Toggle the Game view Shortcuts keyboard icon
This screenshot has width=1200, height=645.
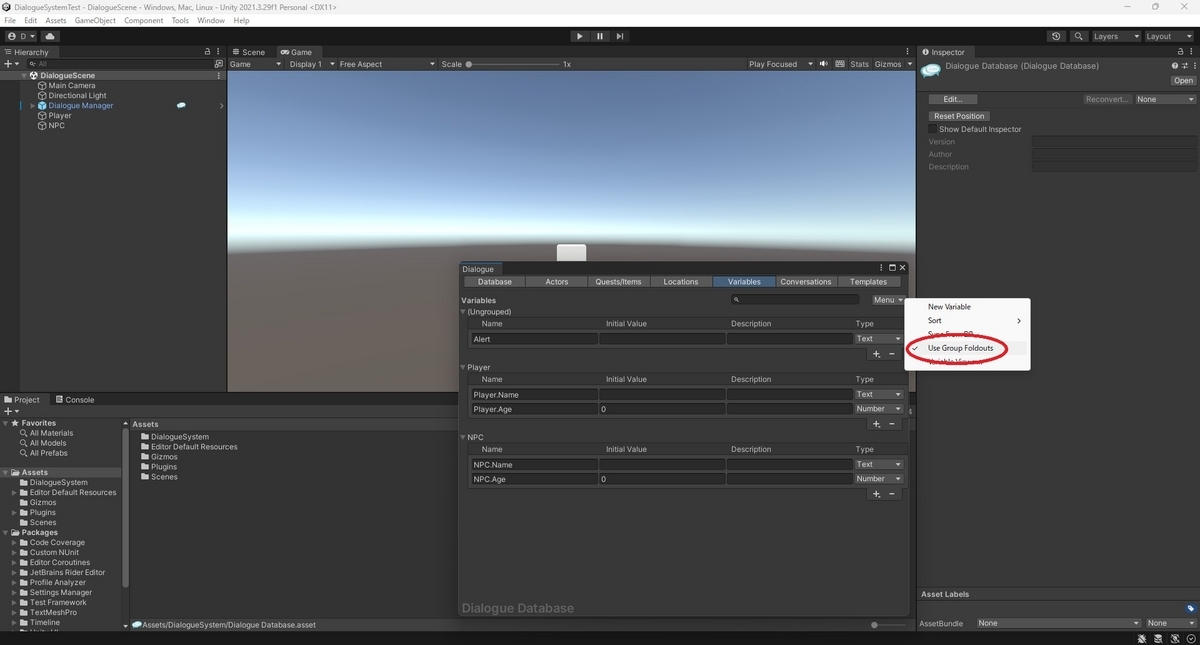839,64
